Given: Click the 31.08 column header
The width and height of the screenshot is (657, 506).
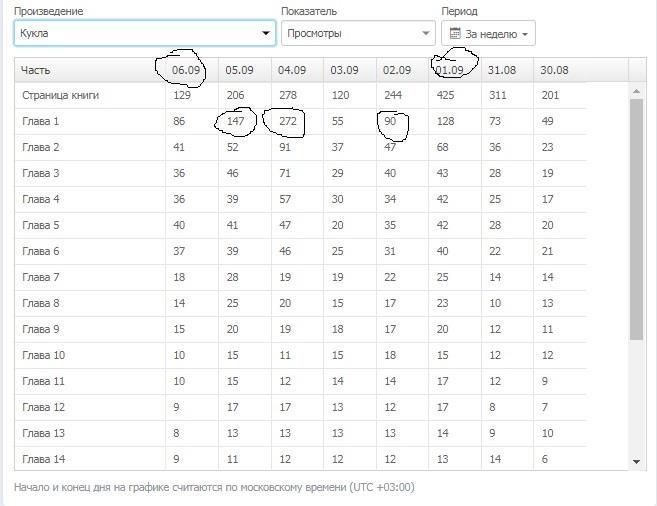Looking at the screenshot, I should pyautogui.click(x=502, y=70).
